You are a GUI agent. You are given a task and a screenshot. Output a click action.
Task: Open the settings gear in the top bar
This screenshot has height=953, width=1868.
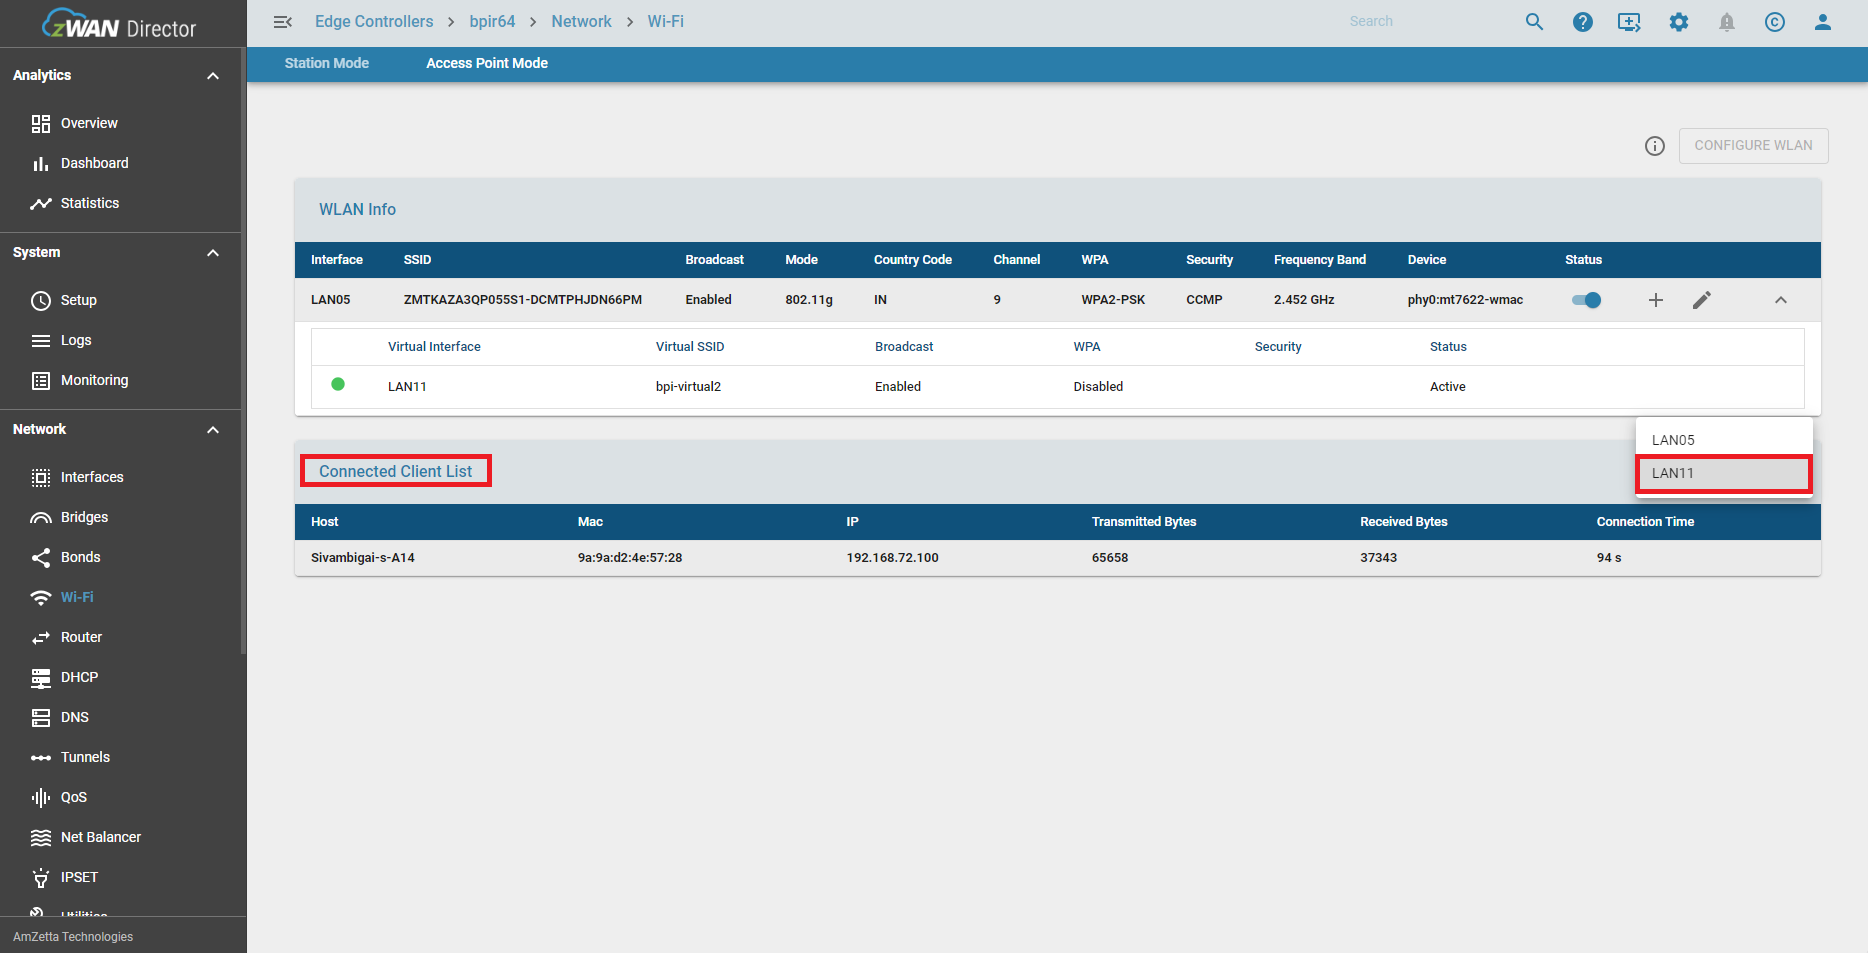point(1679,21)
